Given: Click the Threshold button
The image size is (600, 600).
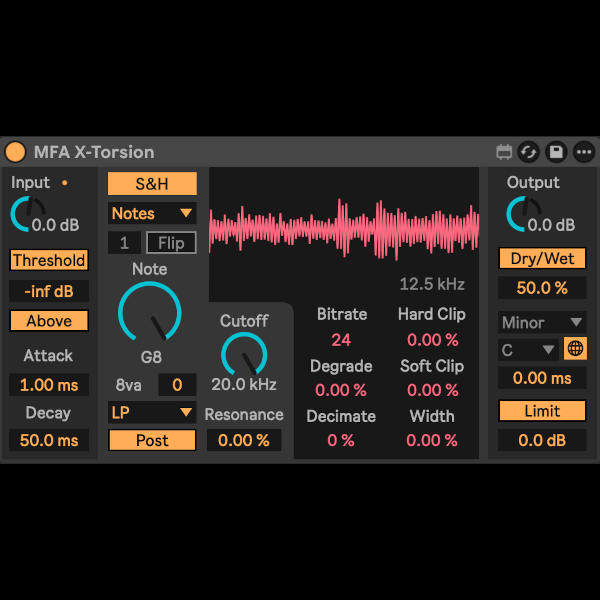Looking at the screenshot, I should [49, 260].
